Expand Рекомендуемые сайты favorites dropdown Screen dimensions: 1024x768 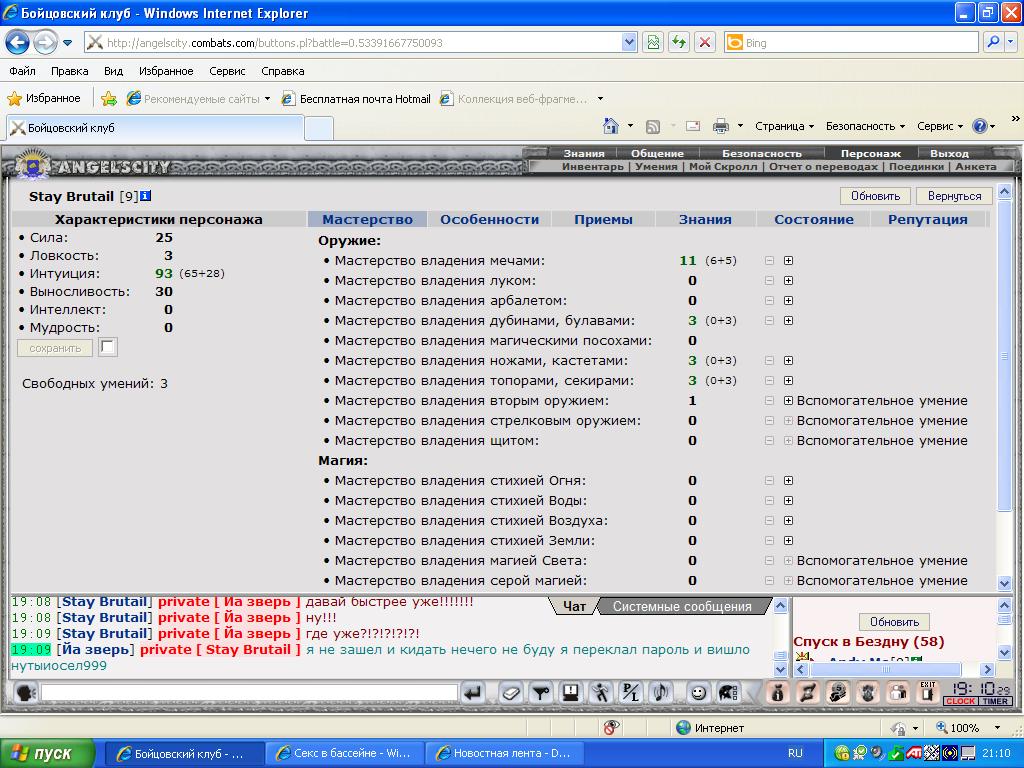(x=267, y=99)
